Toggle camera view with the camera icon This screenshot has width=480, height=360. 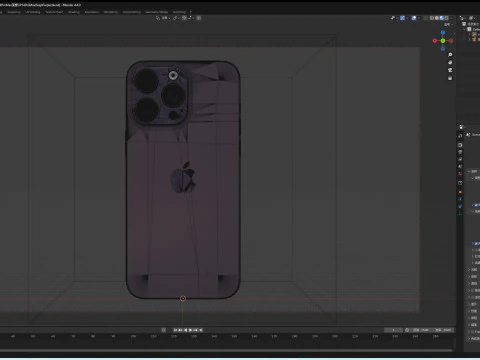(450, 70)
